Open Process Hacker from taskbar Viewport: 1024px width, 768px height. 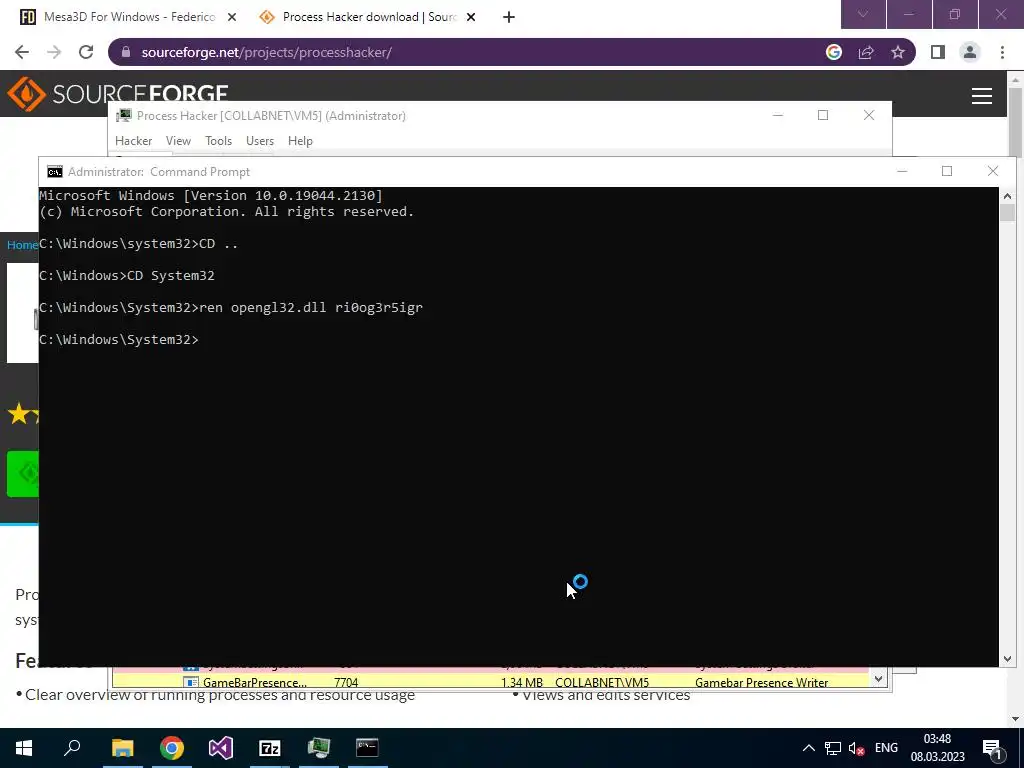pos(319,748)
